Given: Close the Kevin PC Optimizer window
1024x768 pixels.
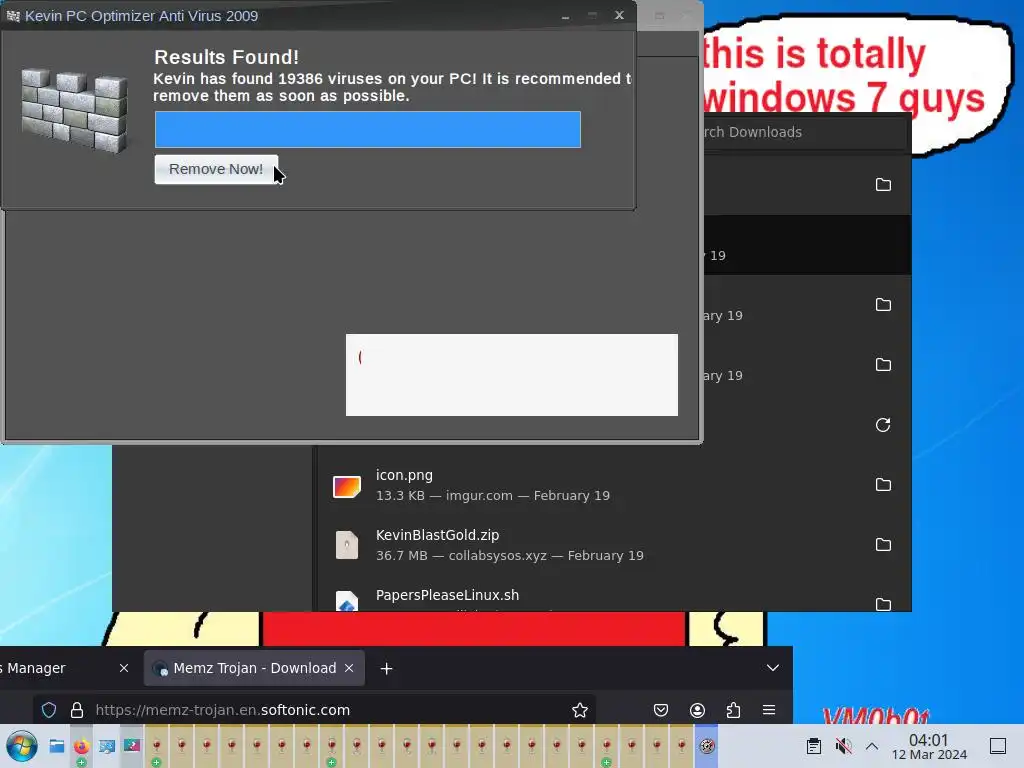Looking at the screenshot, I should click(x=619, y=15).
